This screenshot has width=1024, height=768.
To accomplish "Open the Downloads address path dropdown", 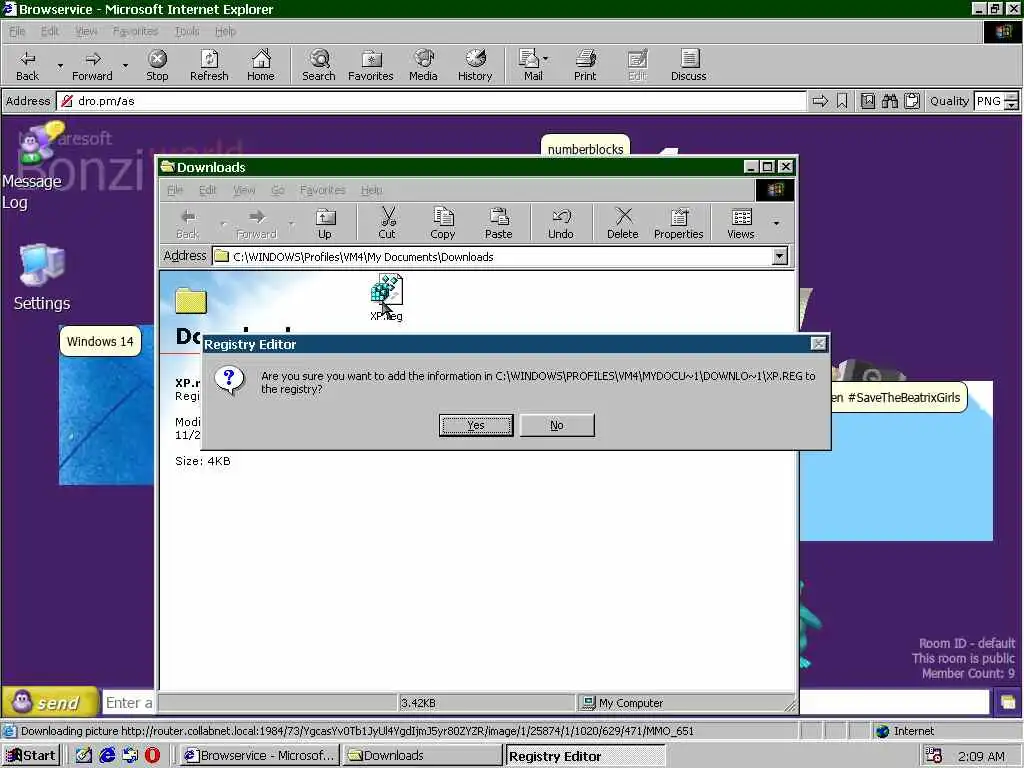I will (x=780, y=256).
